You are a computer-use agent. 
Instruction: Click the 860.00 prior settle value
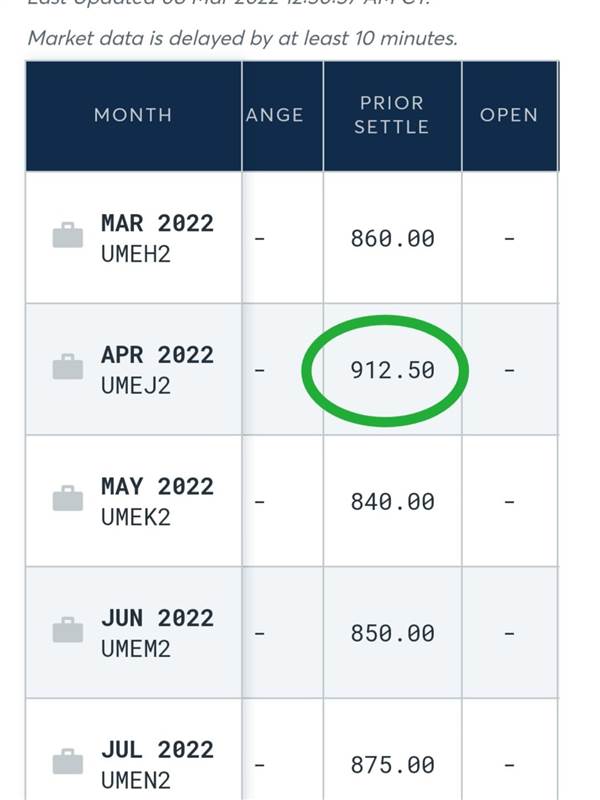point(392,239)
